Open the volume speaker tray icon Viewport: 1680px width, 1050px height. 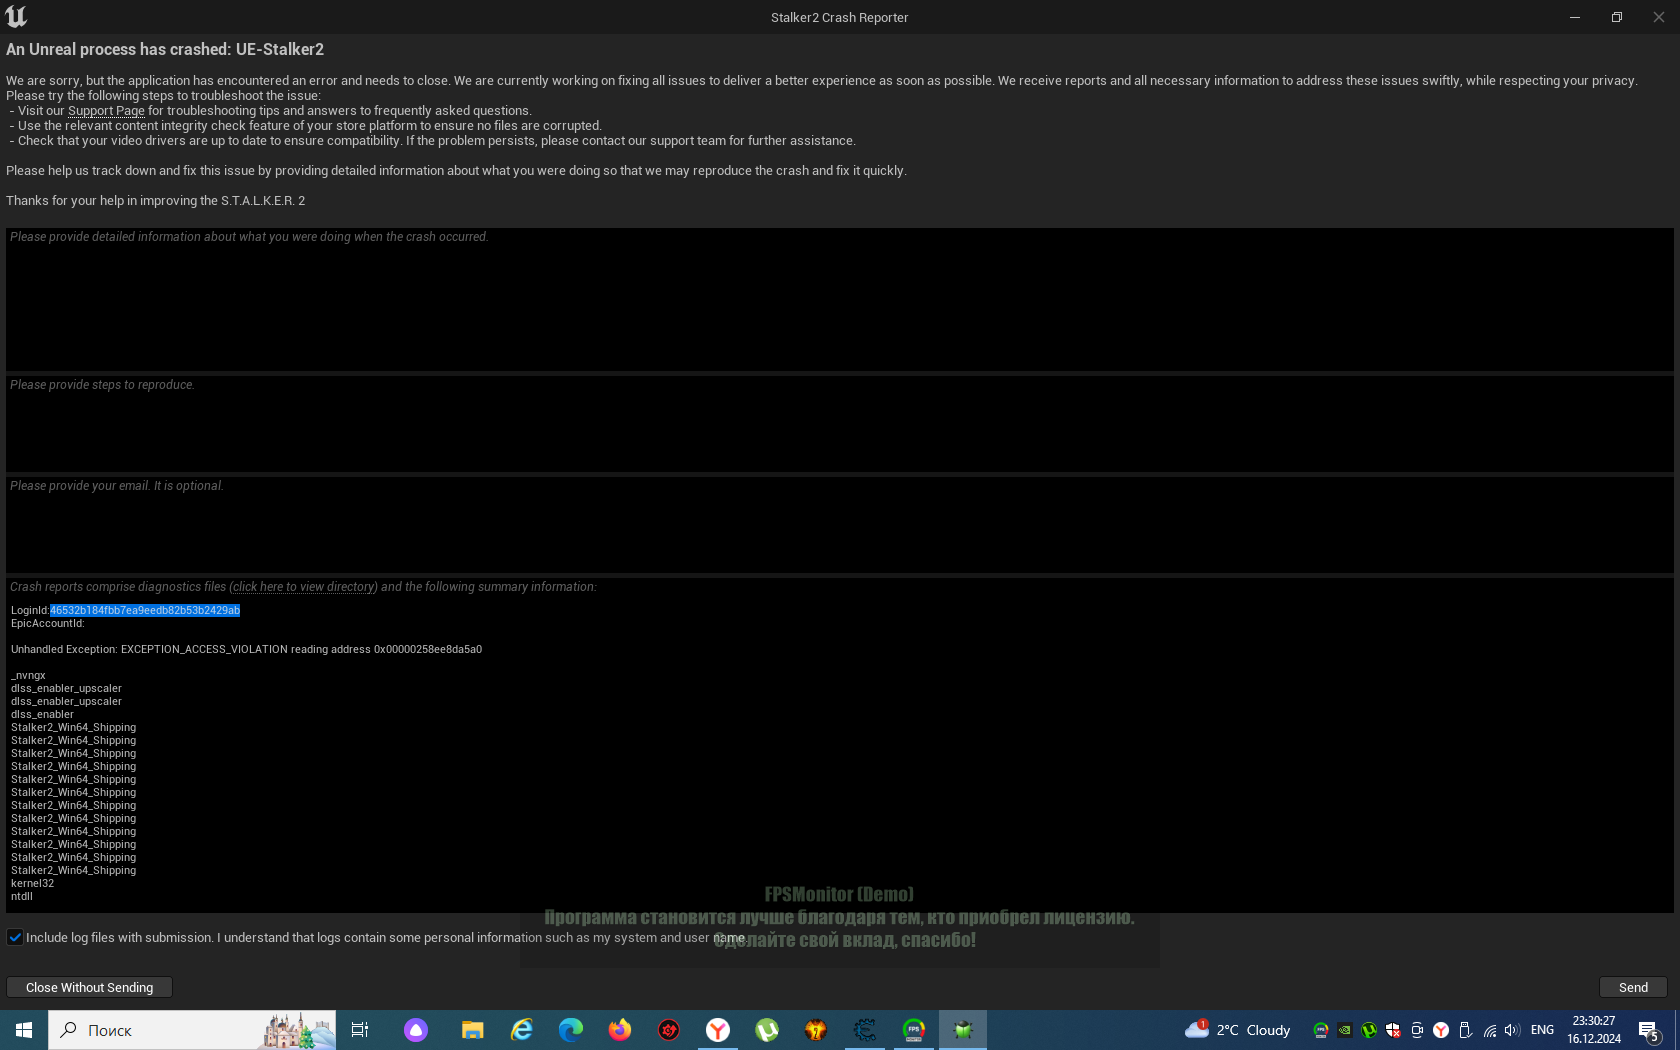[x=1512, y=1030]
